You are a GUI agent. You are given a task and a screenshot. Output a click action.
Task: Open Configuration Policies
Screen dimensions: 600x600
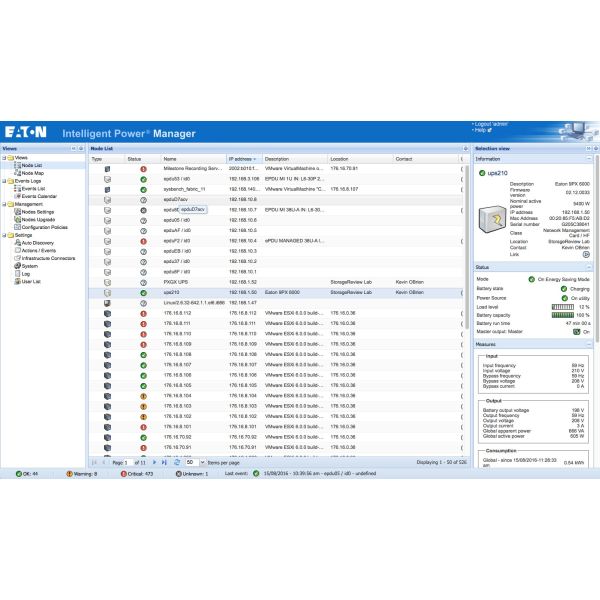[x=44, y=227]
